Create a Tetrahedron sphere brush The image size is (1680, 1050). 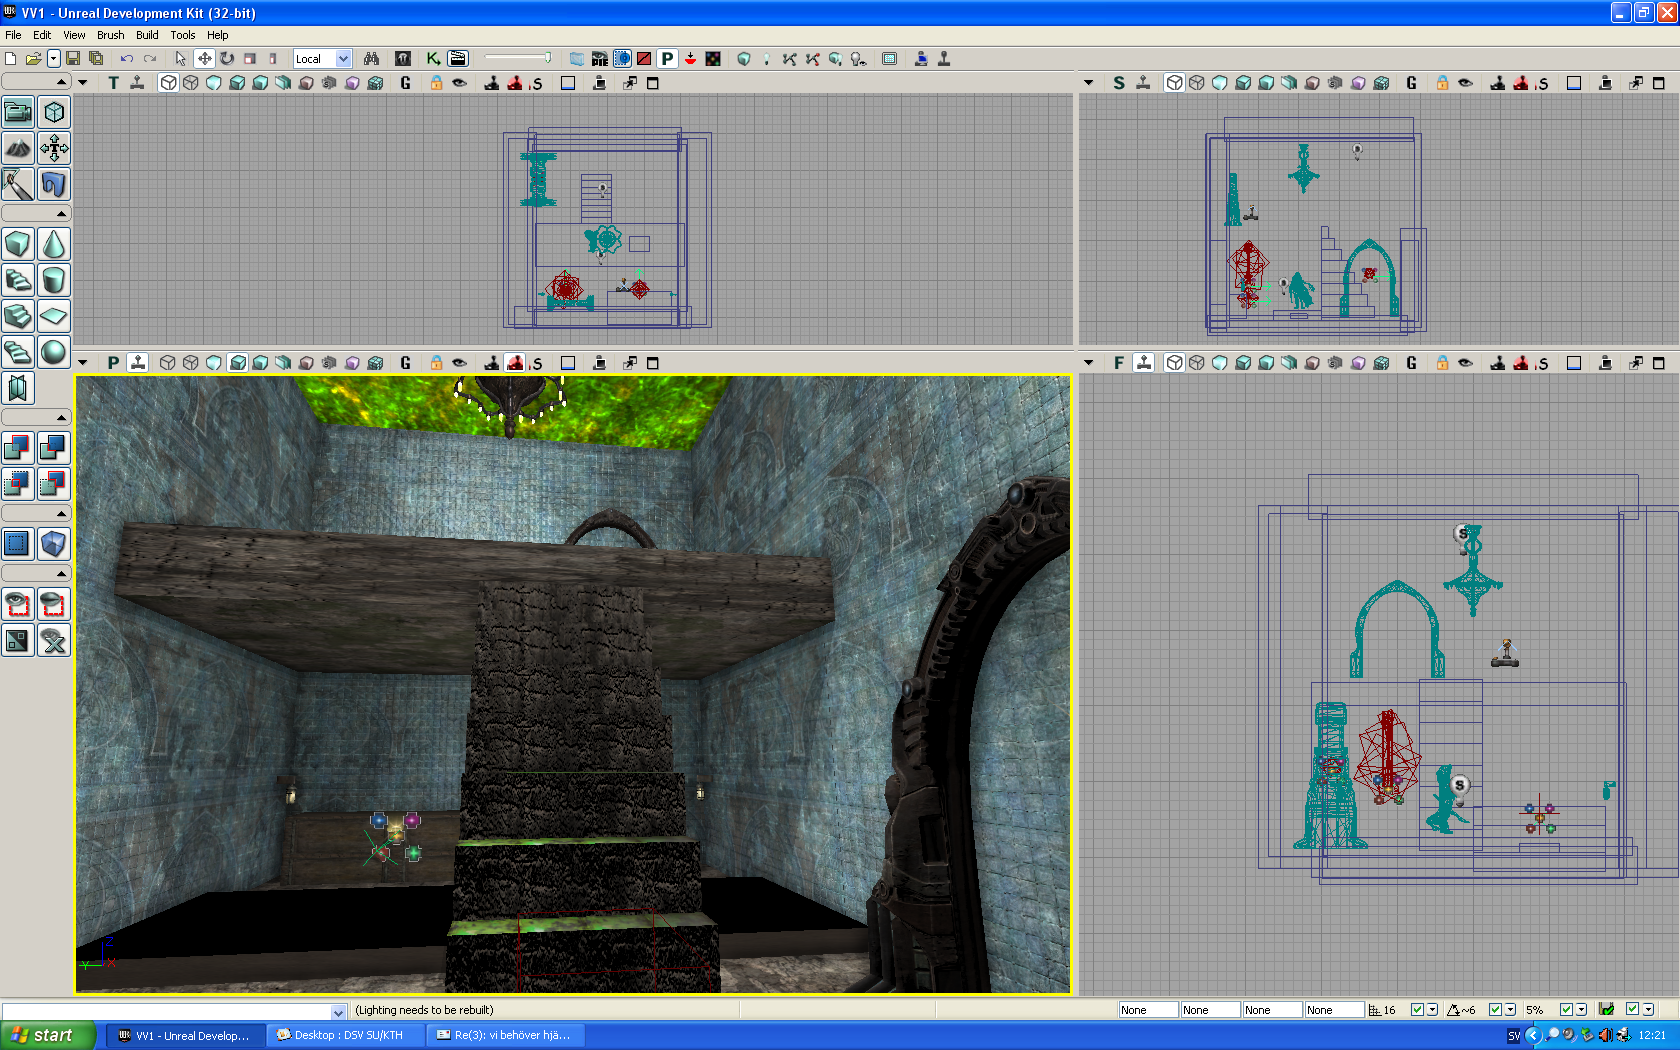point(54,352)
